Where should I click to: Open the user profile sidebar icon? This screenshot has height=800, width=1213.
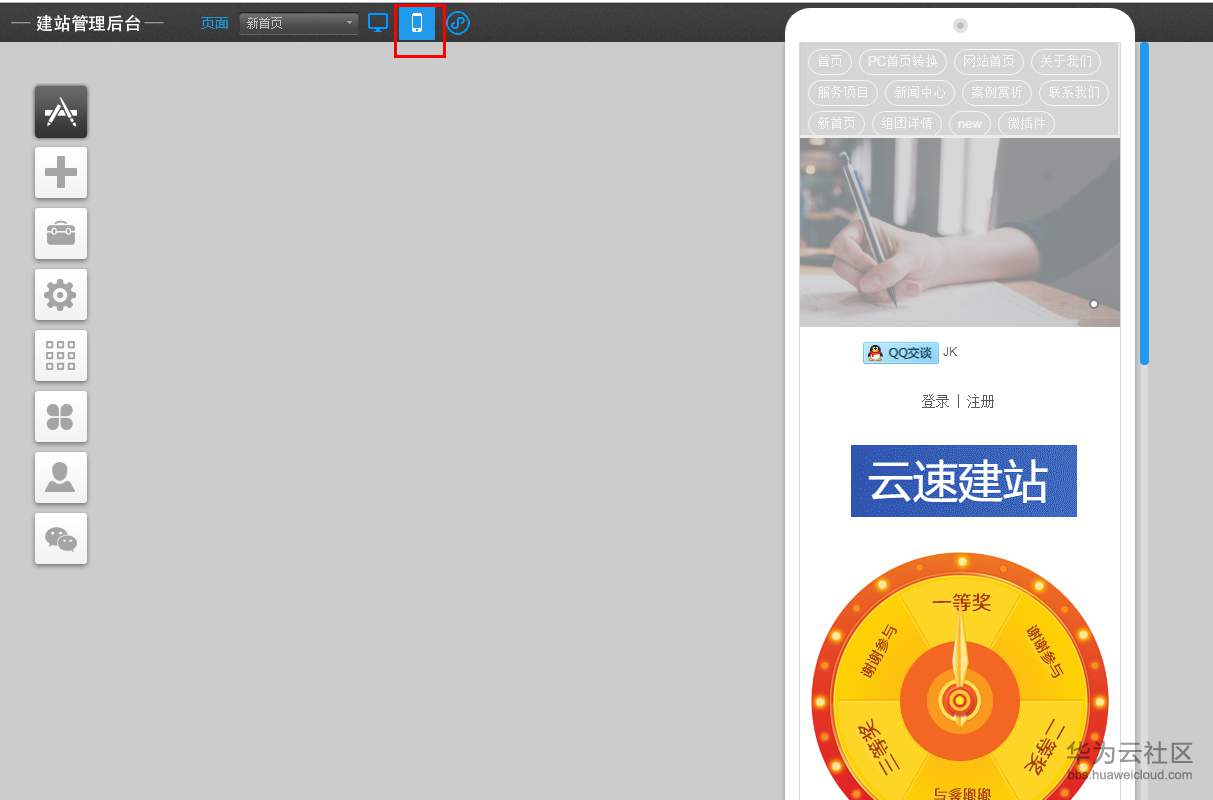point(61,478)
